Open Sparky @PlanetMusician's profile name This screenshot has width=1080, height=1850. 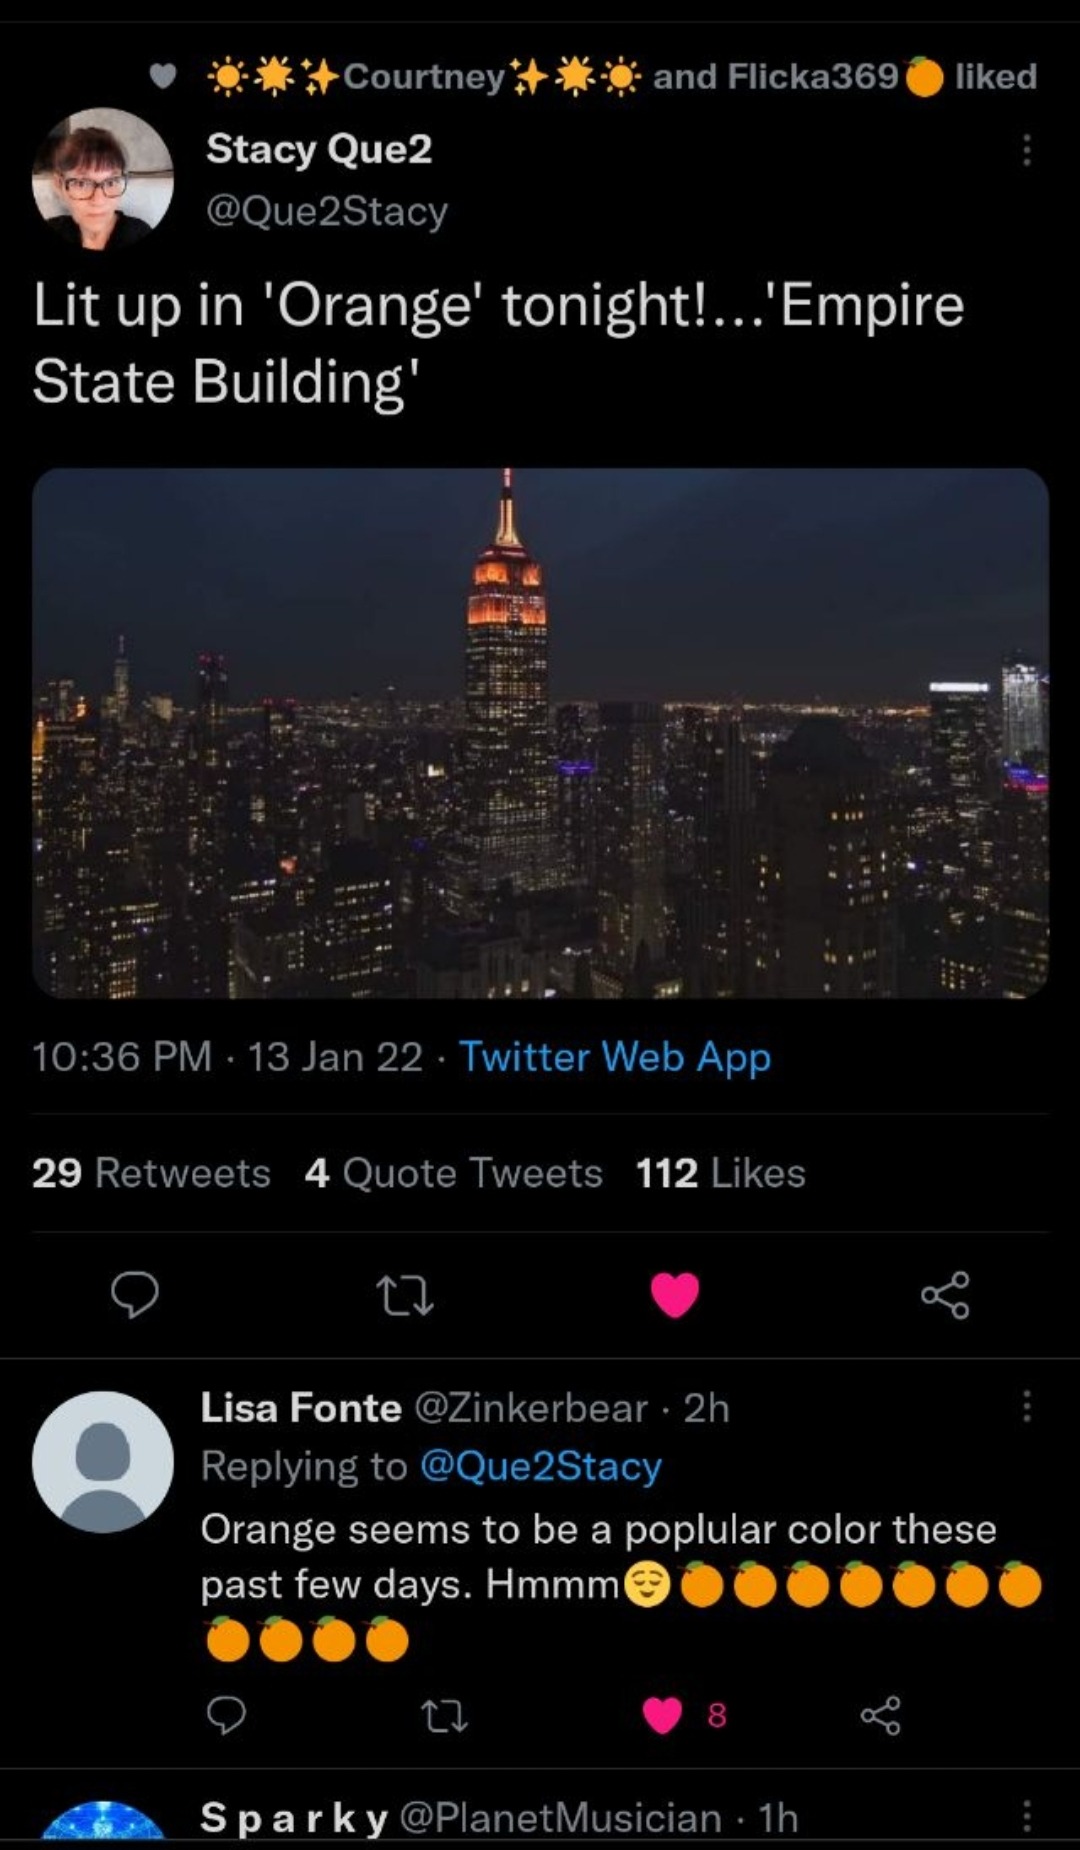point(294,1817)
